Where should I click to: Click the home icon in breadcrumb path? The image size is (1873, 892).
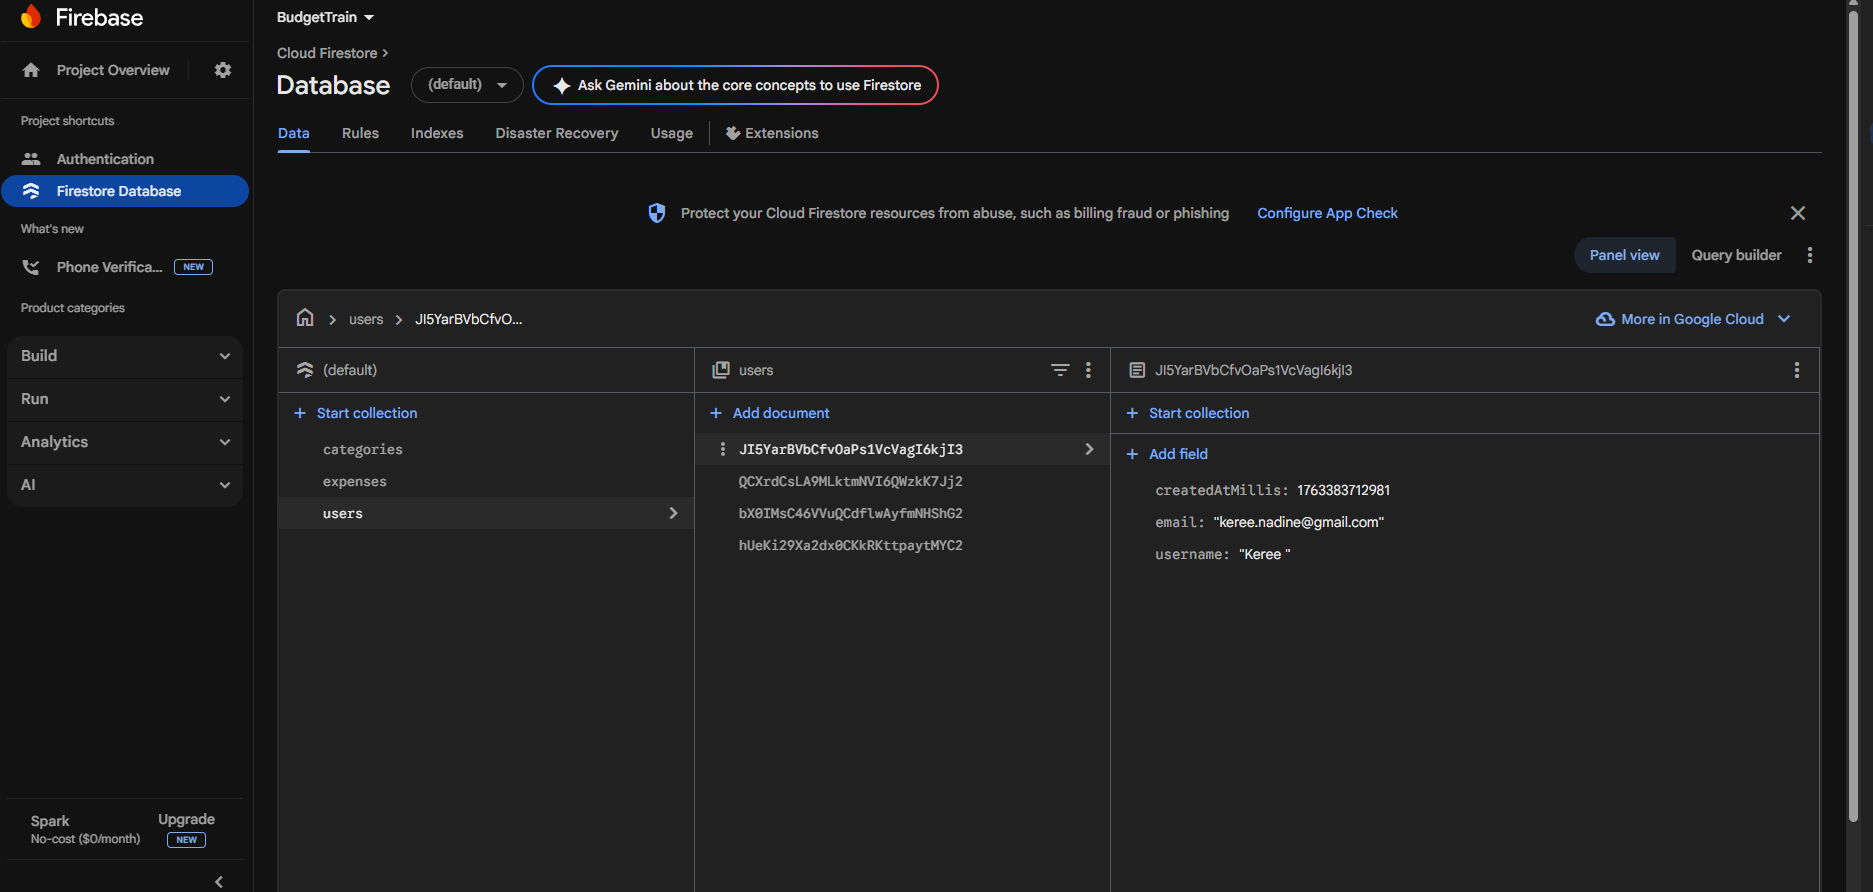[305, 318]
